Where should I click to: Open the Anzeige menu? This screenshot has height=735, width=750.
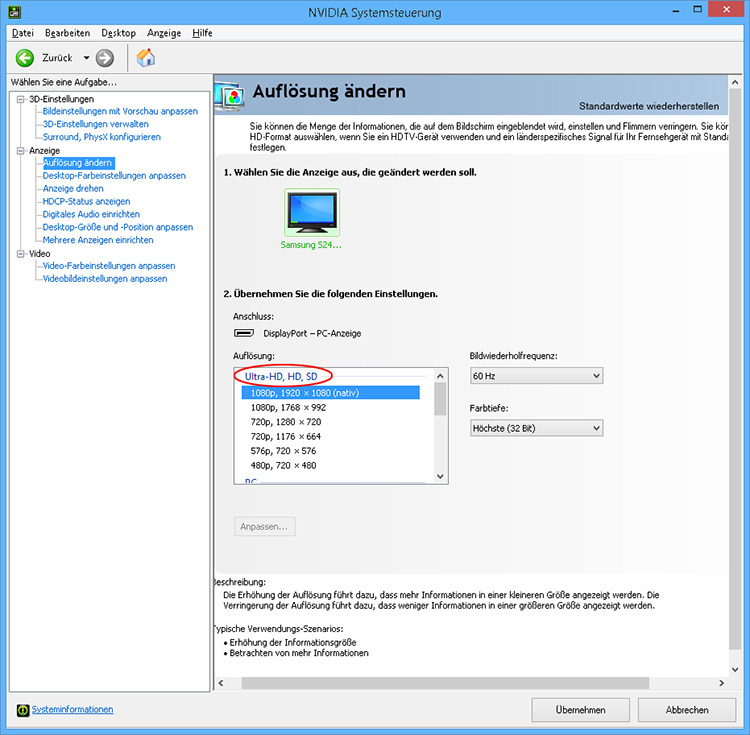(x=164, y=33)
